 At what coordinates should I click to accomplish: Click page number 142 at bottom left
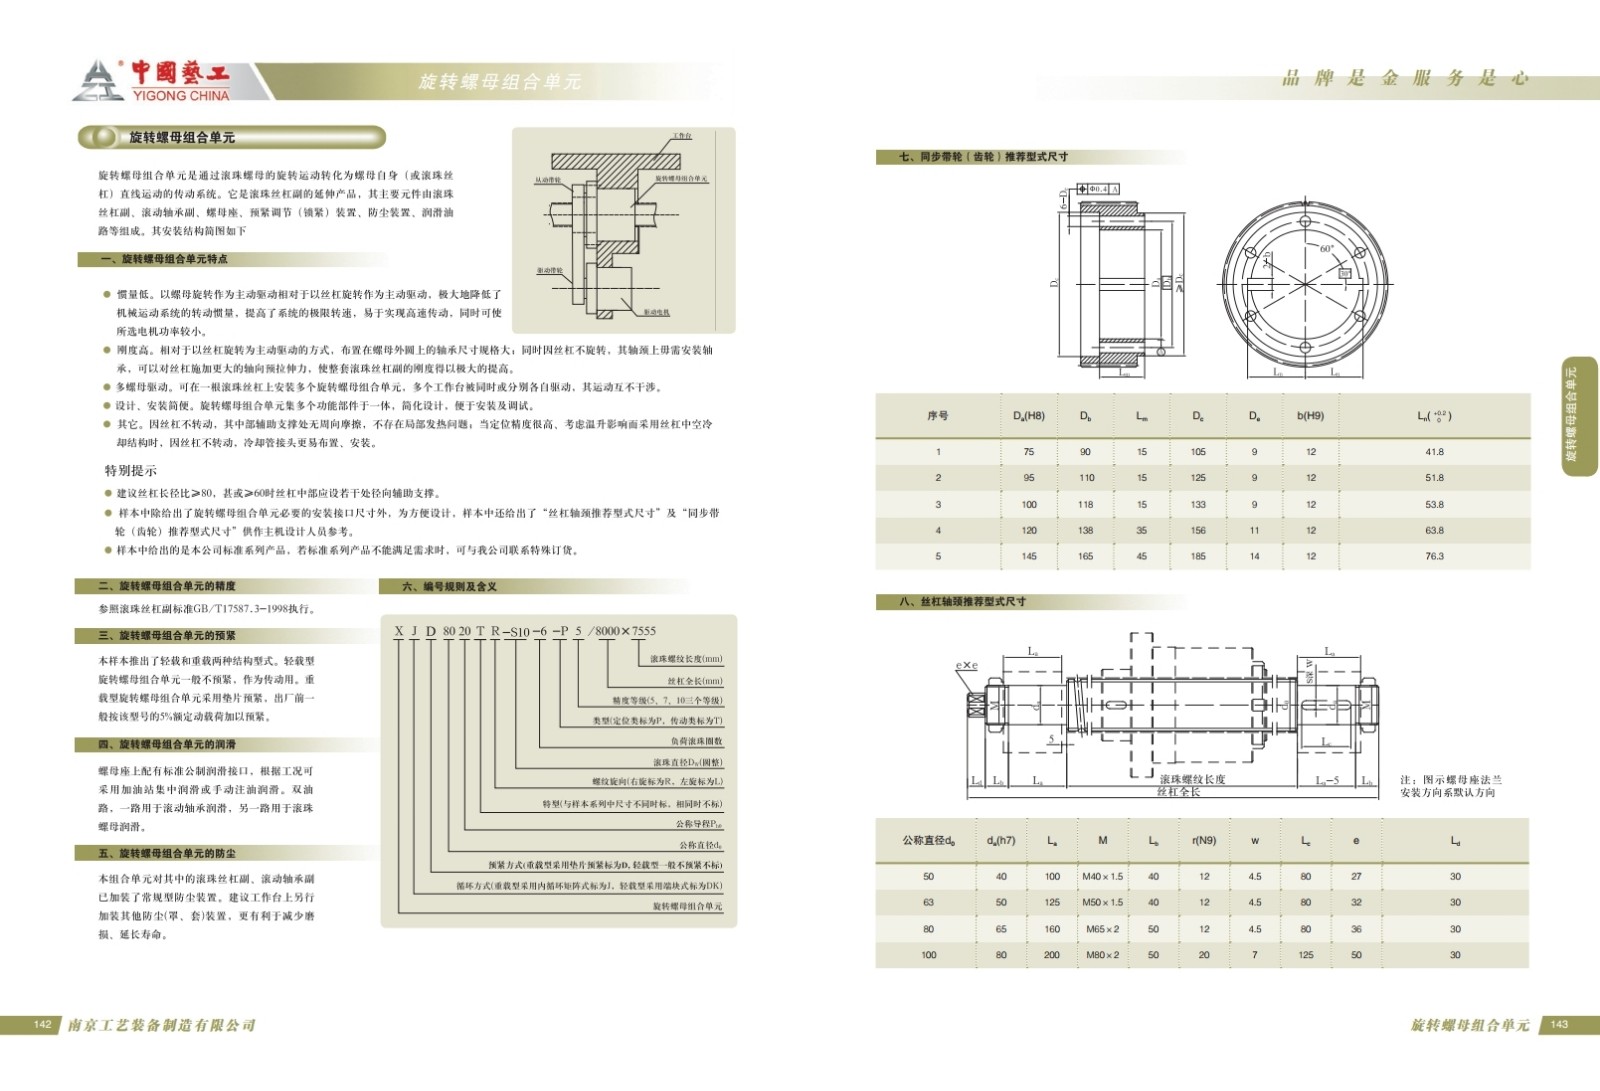click(42, 1025)
